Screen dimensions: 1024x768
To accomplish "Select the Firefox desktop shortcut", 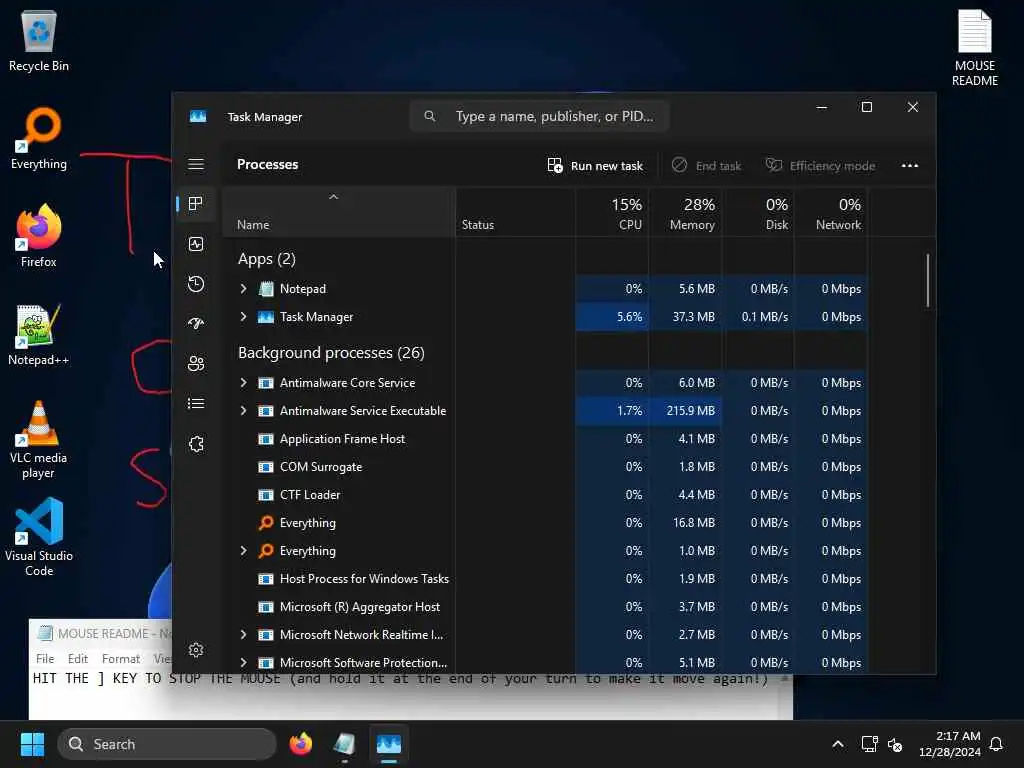I will pyautogui.click(x=39, y=236).
